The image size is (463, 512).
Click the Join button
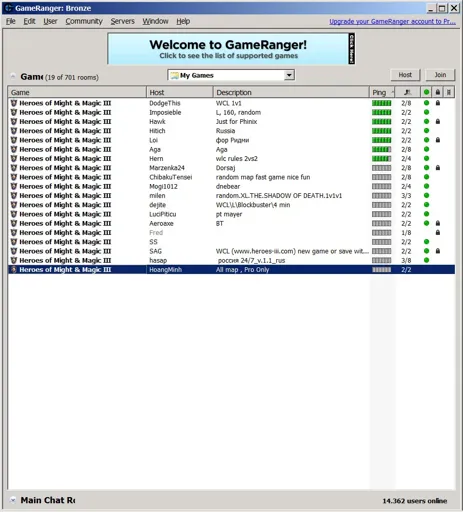pos(440,75)
